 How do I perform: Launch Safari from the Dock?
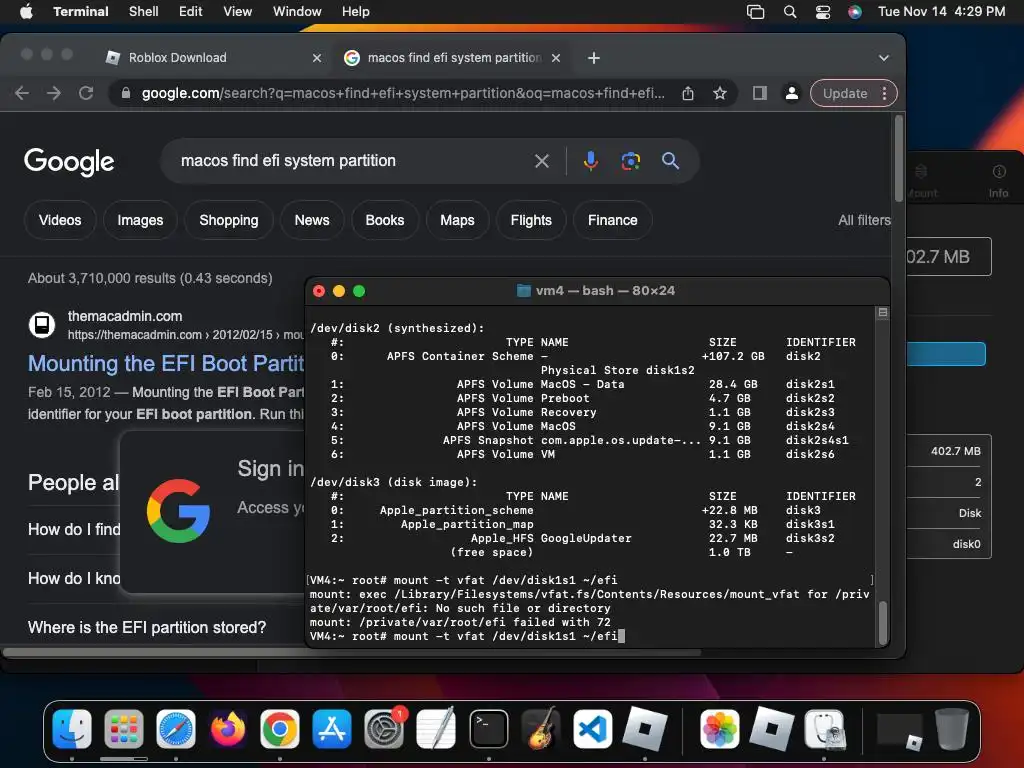coord(176,728)
